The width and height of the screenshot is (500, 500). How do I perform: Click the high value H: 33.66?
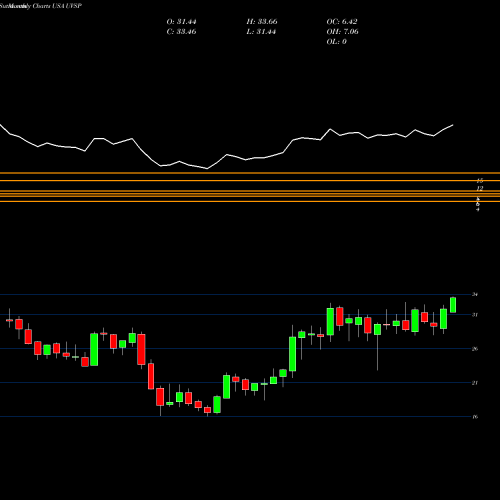click(262, 22)
